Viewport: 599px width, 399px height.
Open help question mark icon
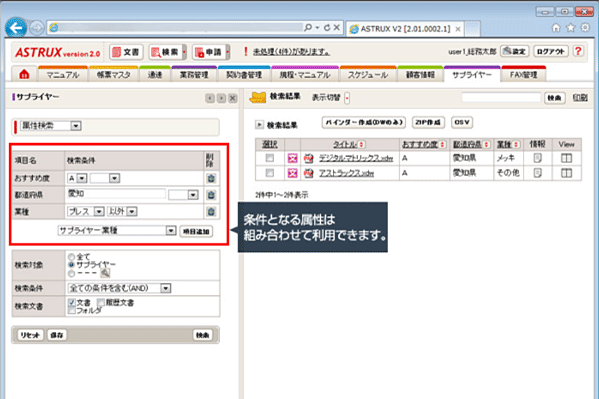(578, 51)
